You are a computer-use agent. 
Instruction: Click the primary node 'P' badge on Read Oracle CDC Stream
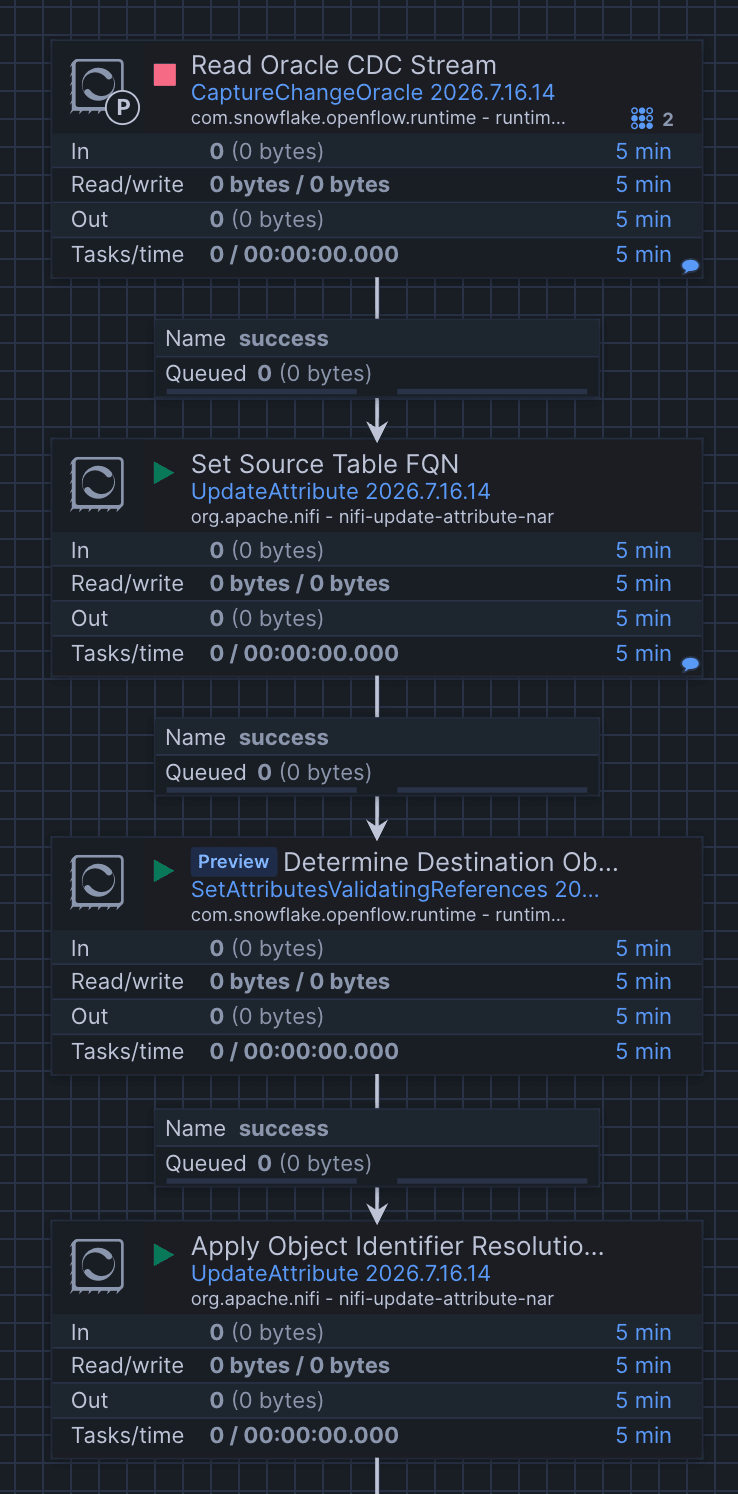point(123,107)
